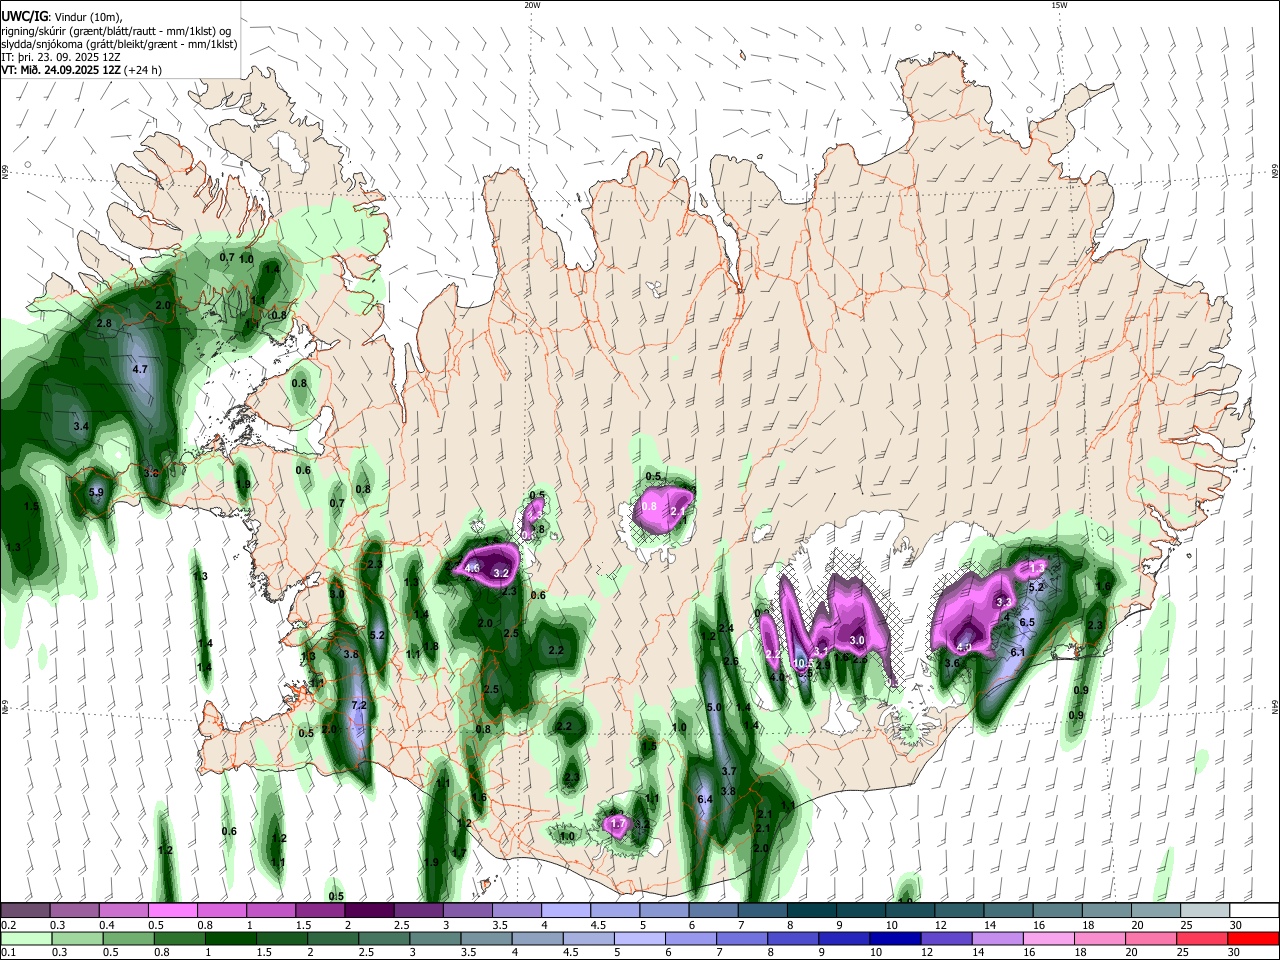
Task: Click the '15W' longitude label
Action: tap(1059, 5)
